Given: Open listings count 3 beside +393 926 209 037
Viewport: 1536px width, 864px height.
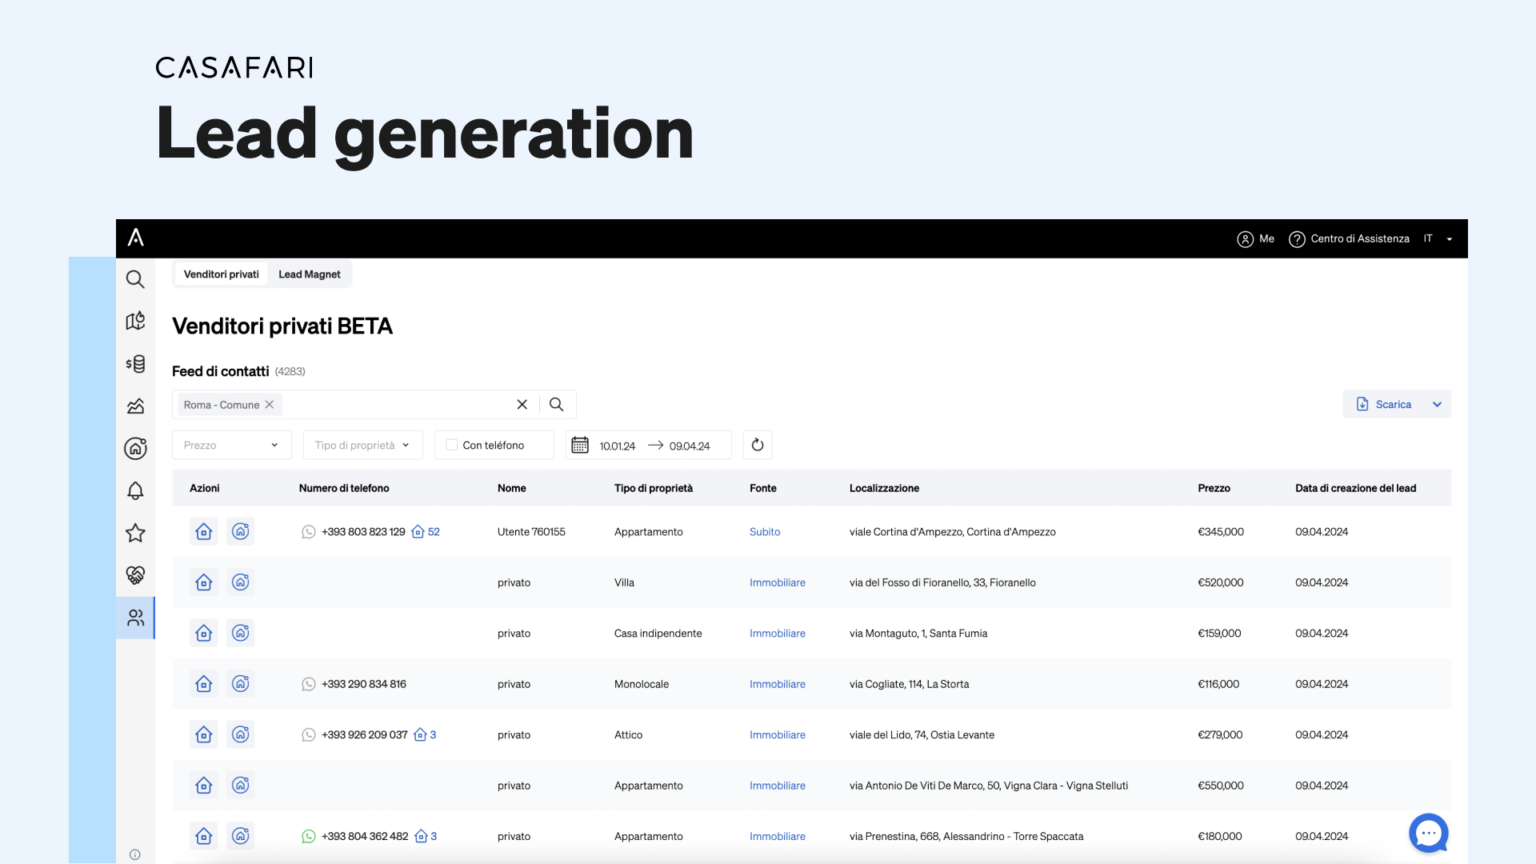Looking at the screenshot, I should pos(426,735).
